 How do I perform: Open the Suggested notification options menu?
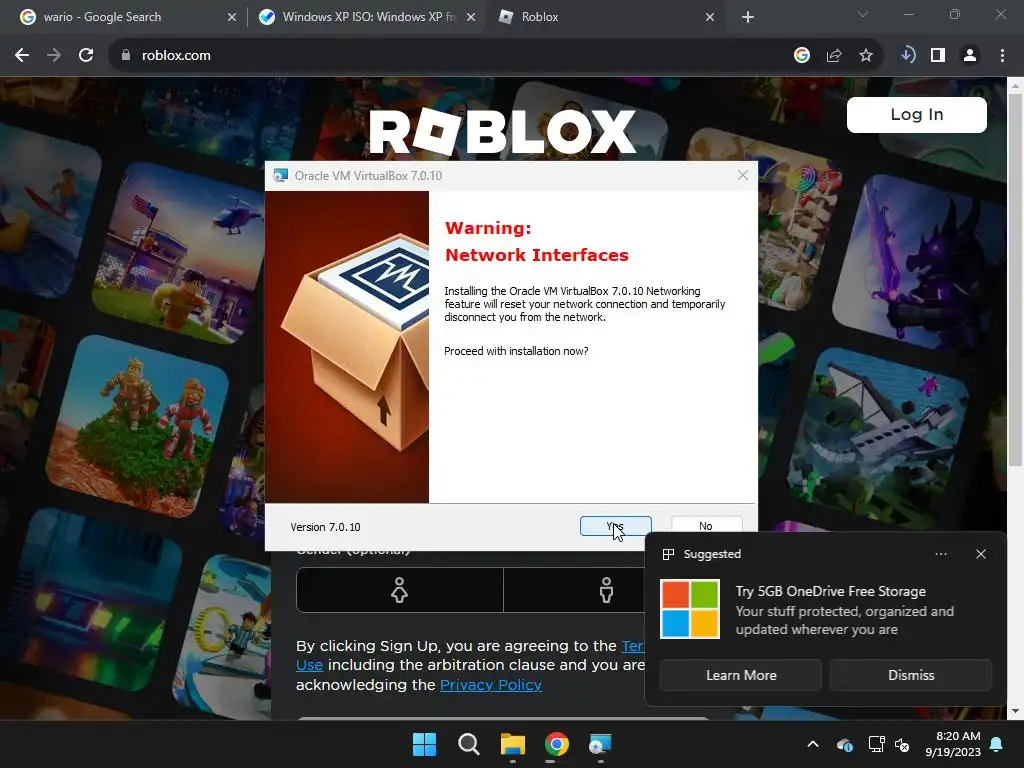[x=940, y=554]
